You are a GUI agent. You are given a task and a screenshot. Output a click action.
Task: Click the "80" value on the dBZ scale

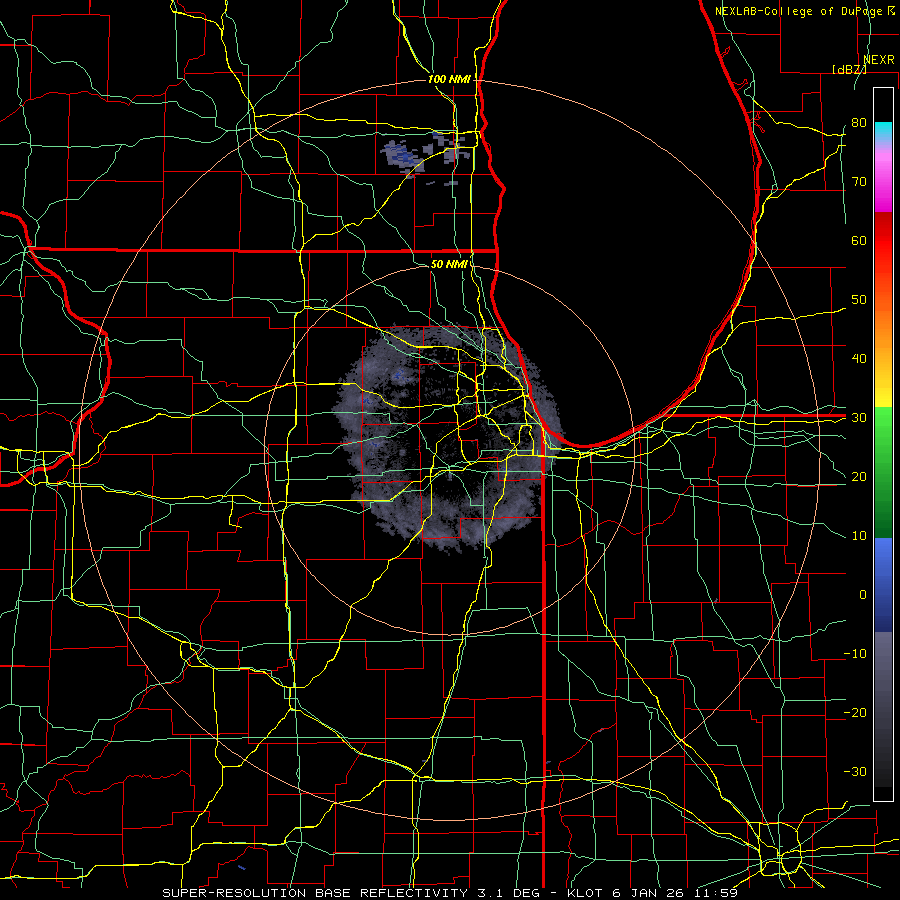pos(859,122)
